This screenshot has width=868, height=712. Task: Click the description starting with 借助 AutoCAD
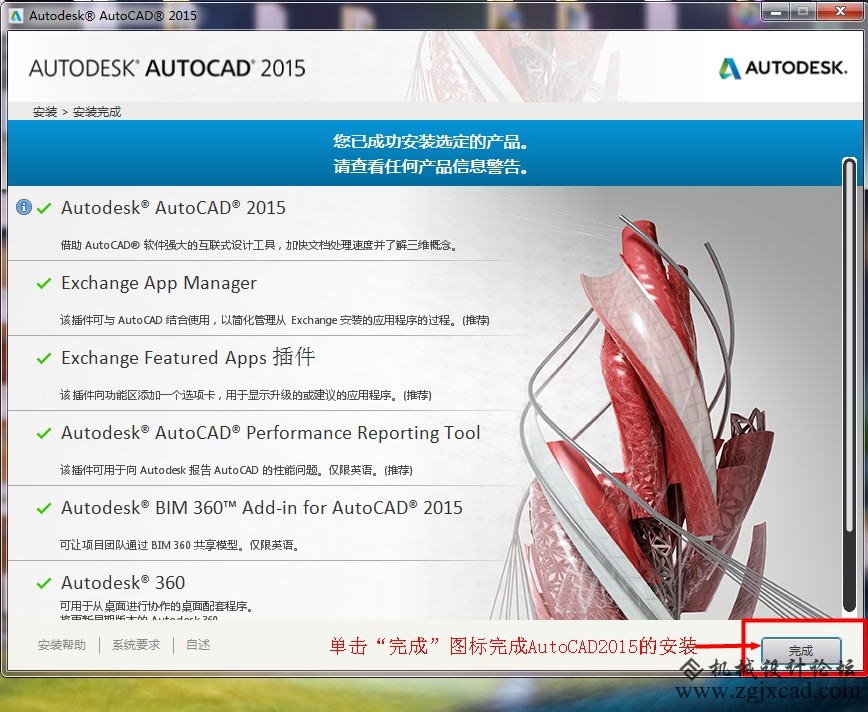coord(260,245)
